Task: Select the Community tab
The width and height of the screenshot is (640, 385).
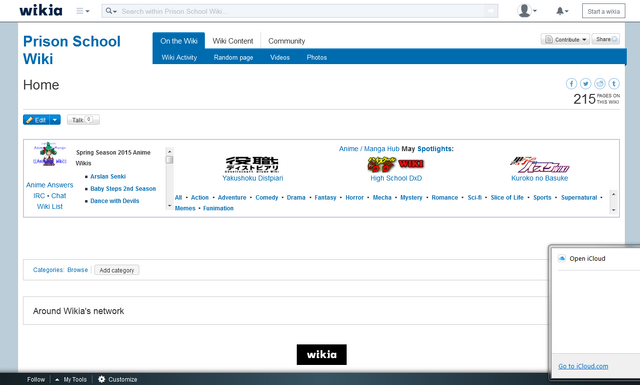Action: click(x=287, y=41)
